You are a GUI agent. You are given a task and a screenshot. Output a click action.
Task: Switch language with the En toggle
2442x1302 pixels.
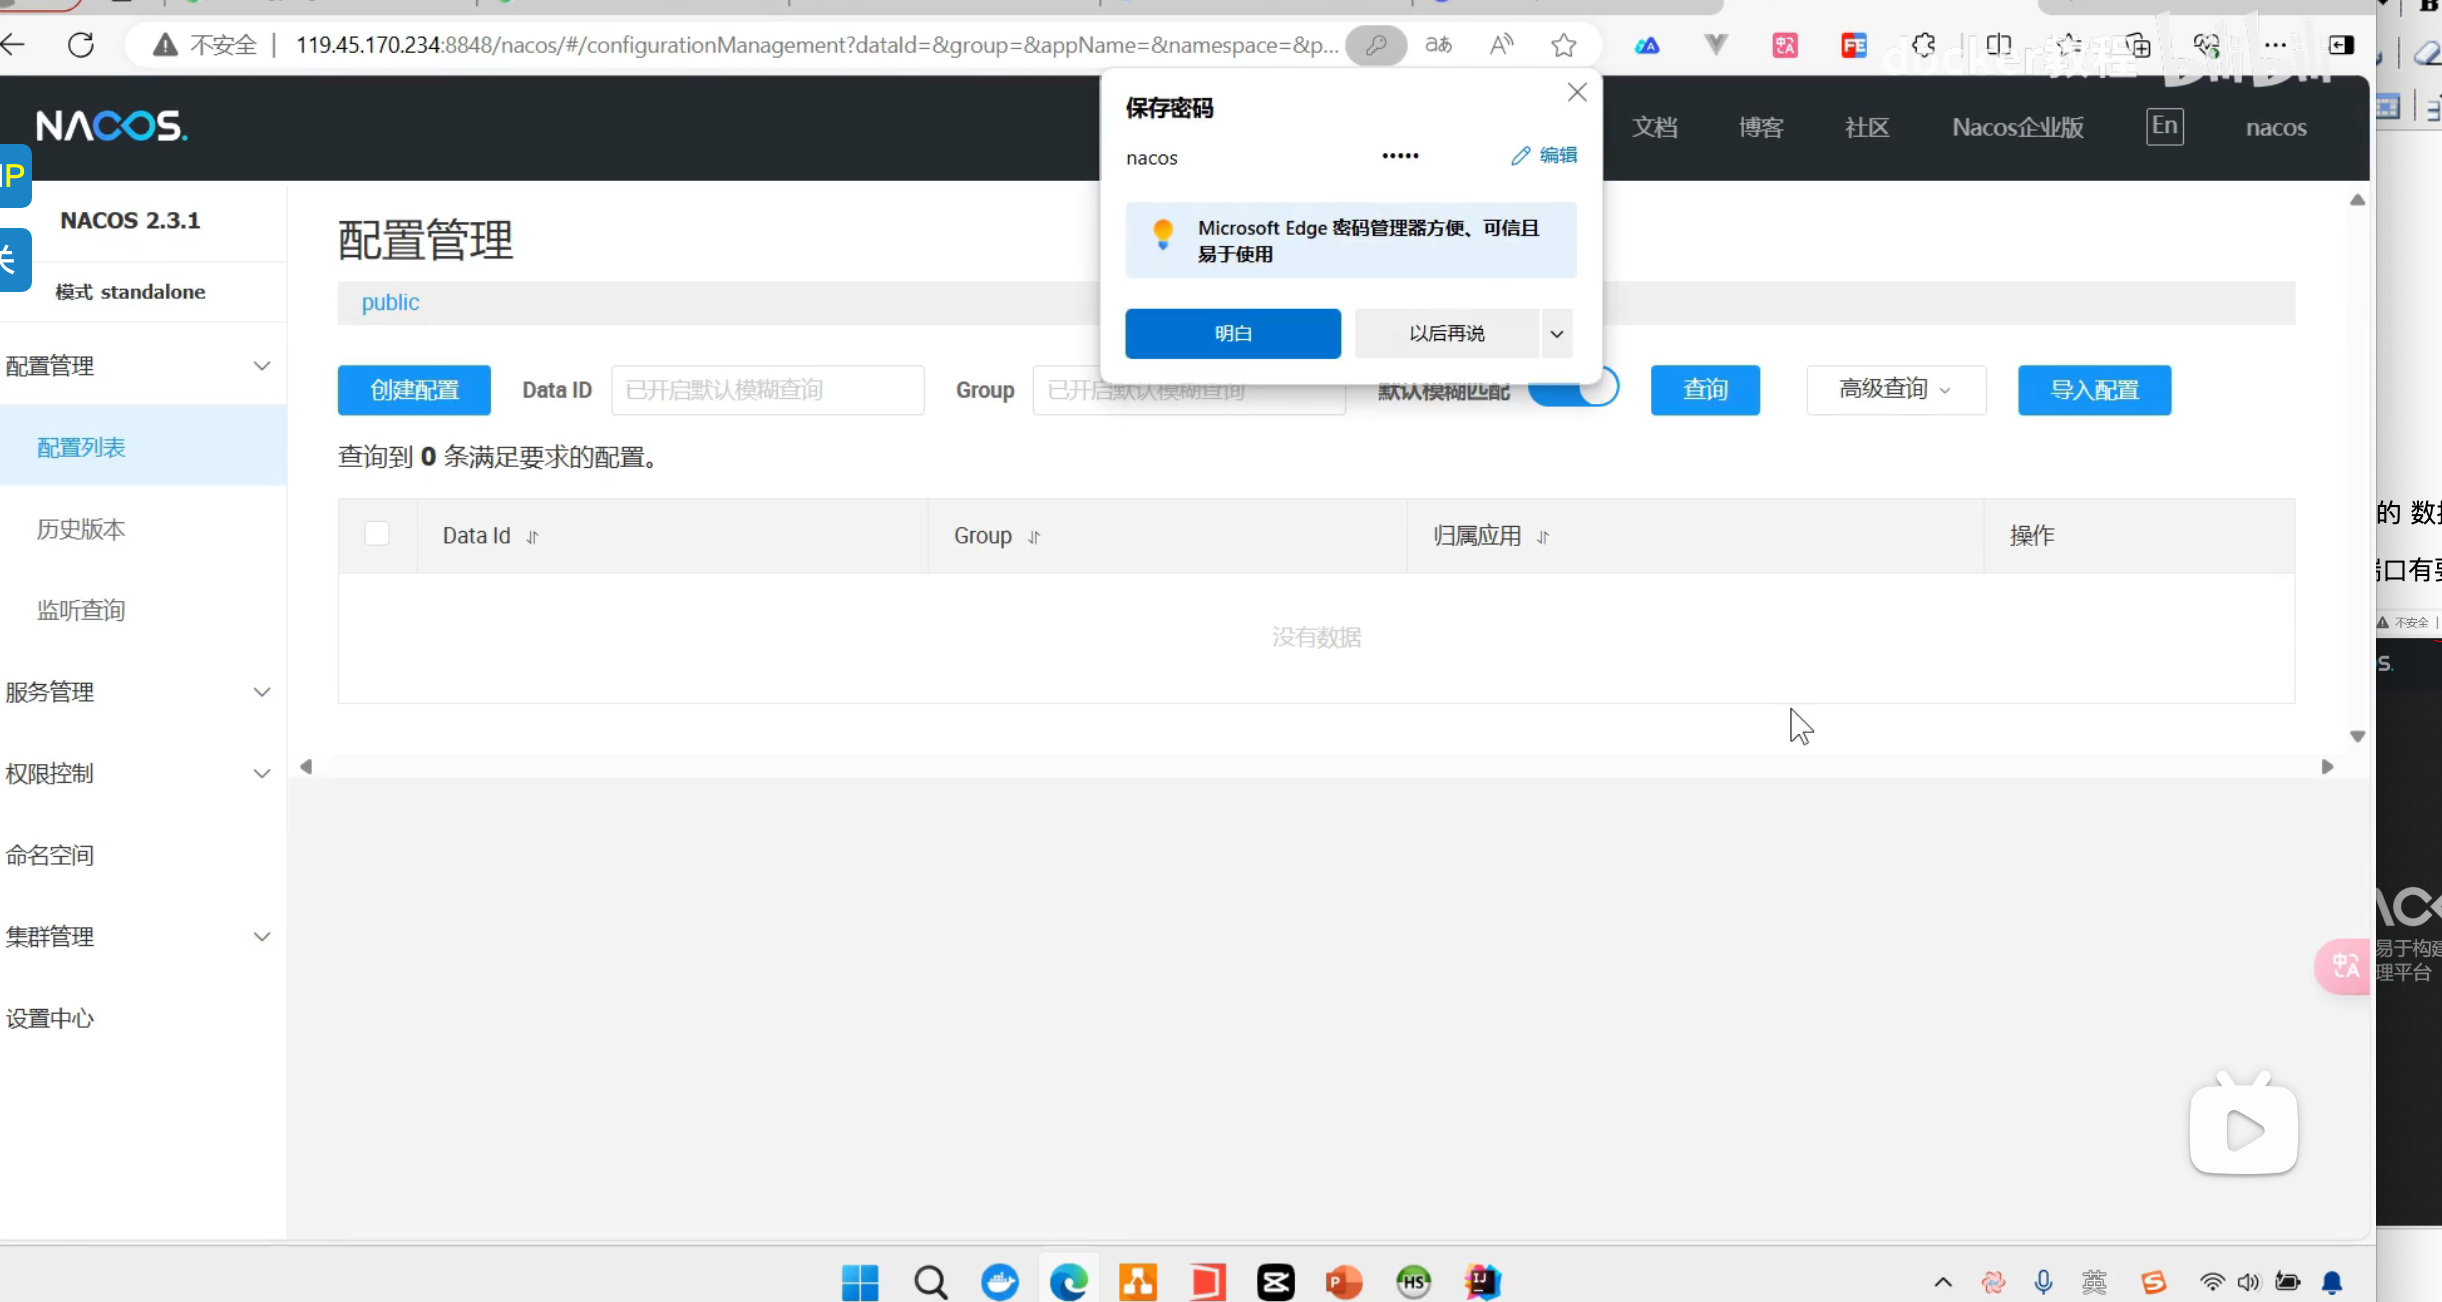click(2164, 126)
